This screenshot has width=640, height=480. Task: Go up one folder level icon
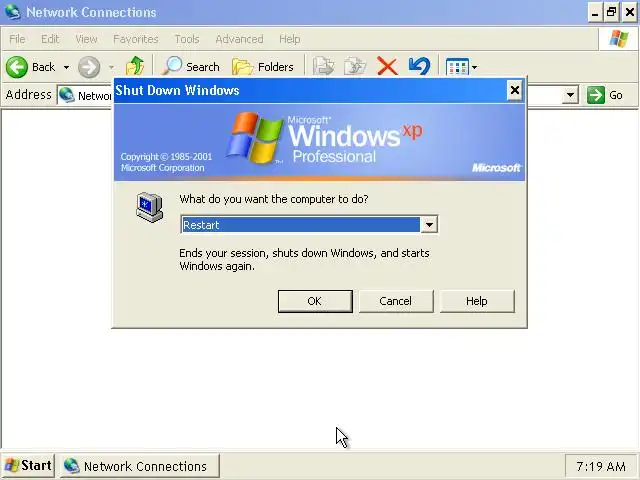pos(135,66)
